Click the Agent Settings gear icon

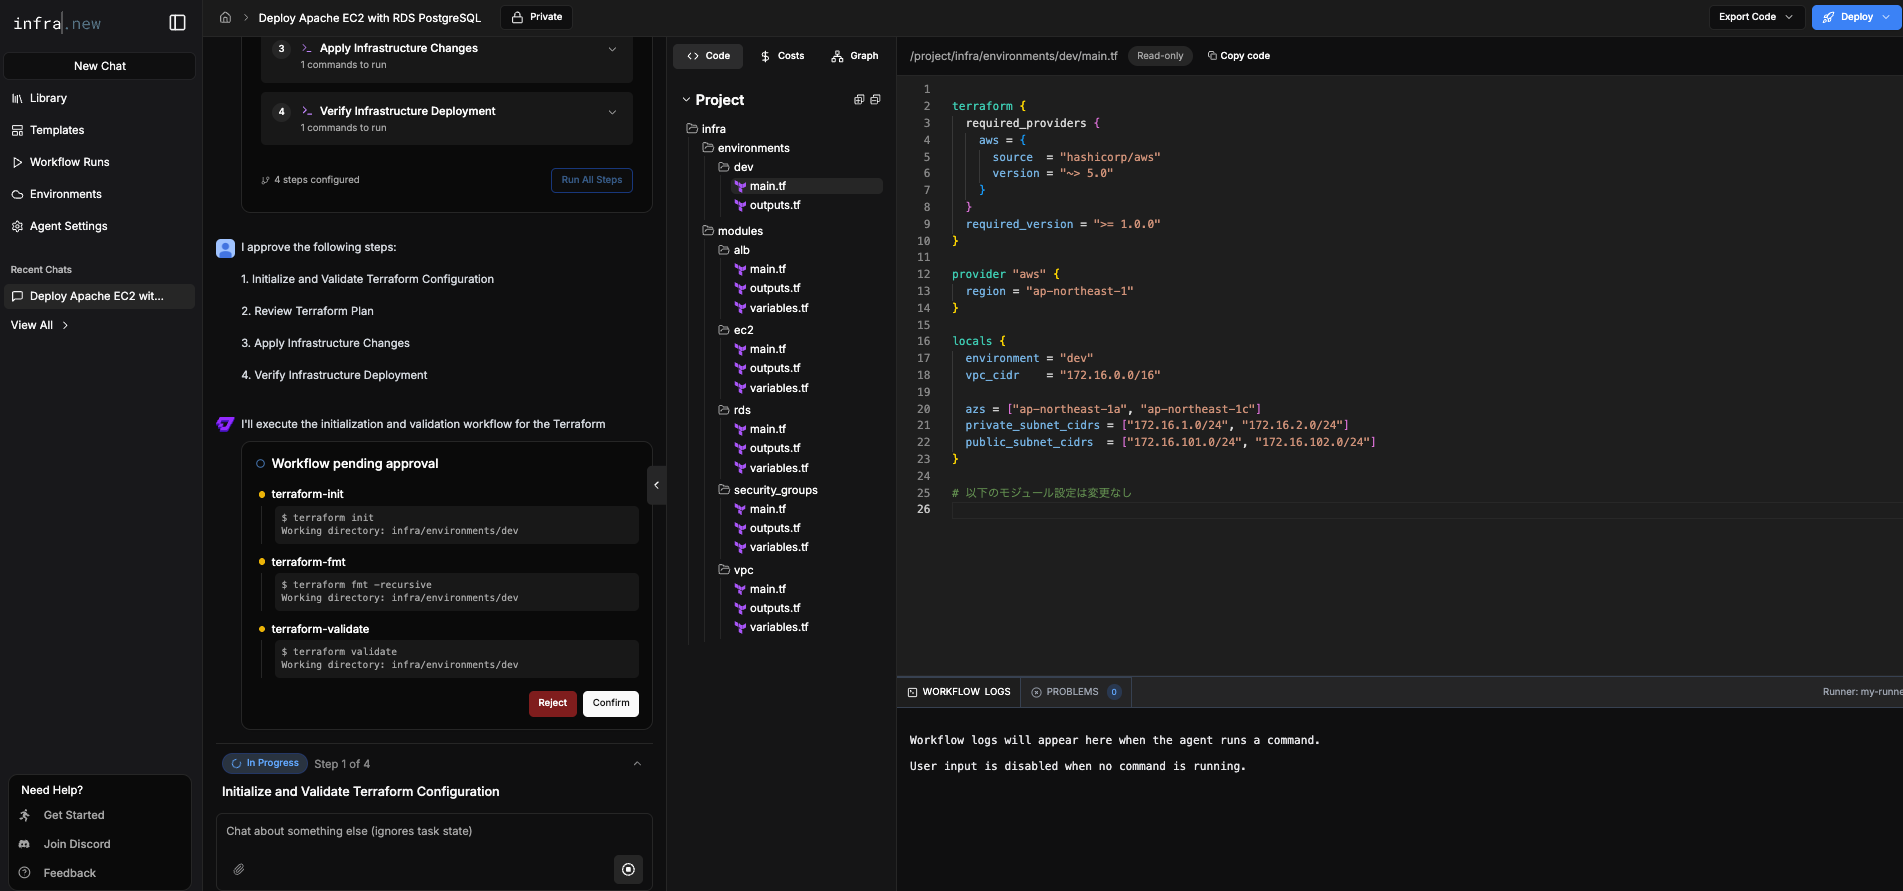pos(17,226)
